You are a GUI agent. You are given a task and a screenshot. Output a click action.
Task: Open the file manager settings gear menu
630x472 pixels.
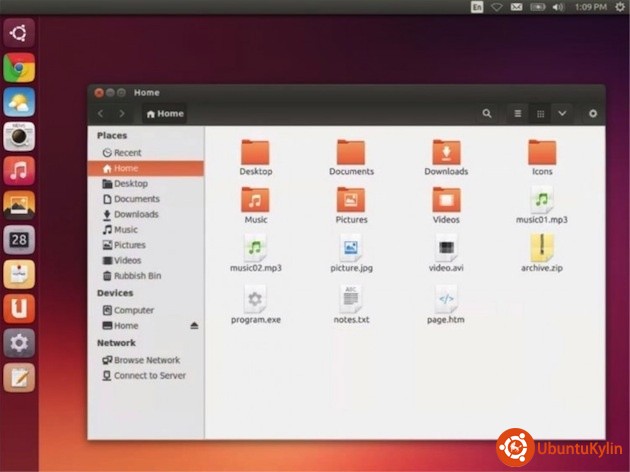click(593, 114)
